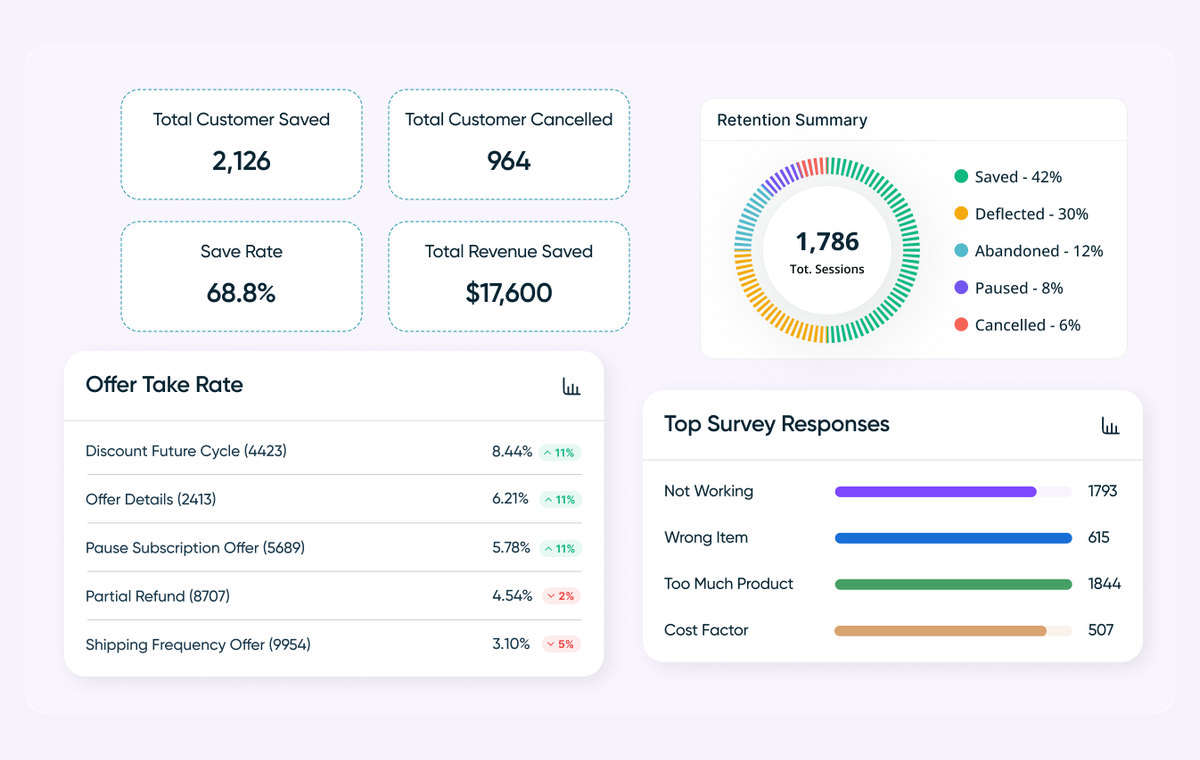Click the Paused - 8% legend label
This screenshot has width=1200, height=760.
1019,288
